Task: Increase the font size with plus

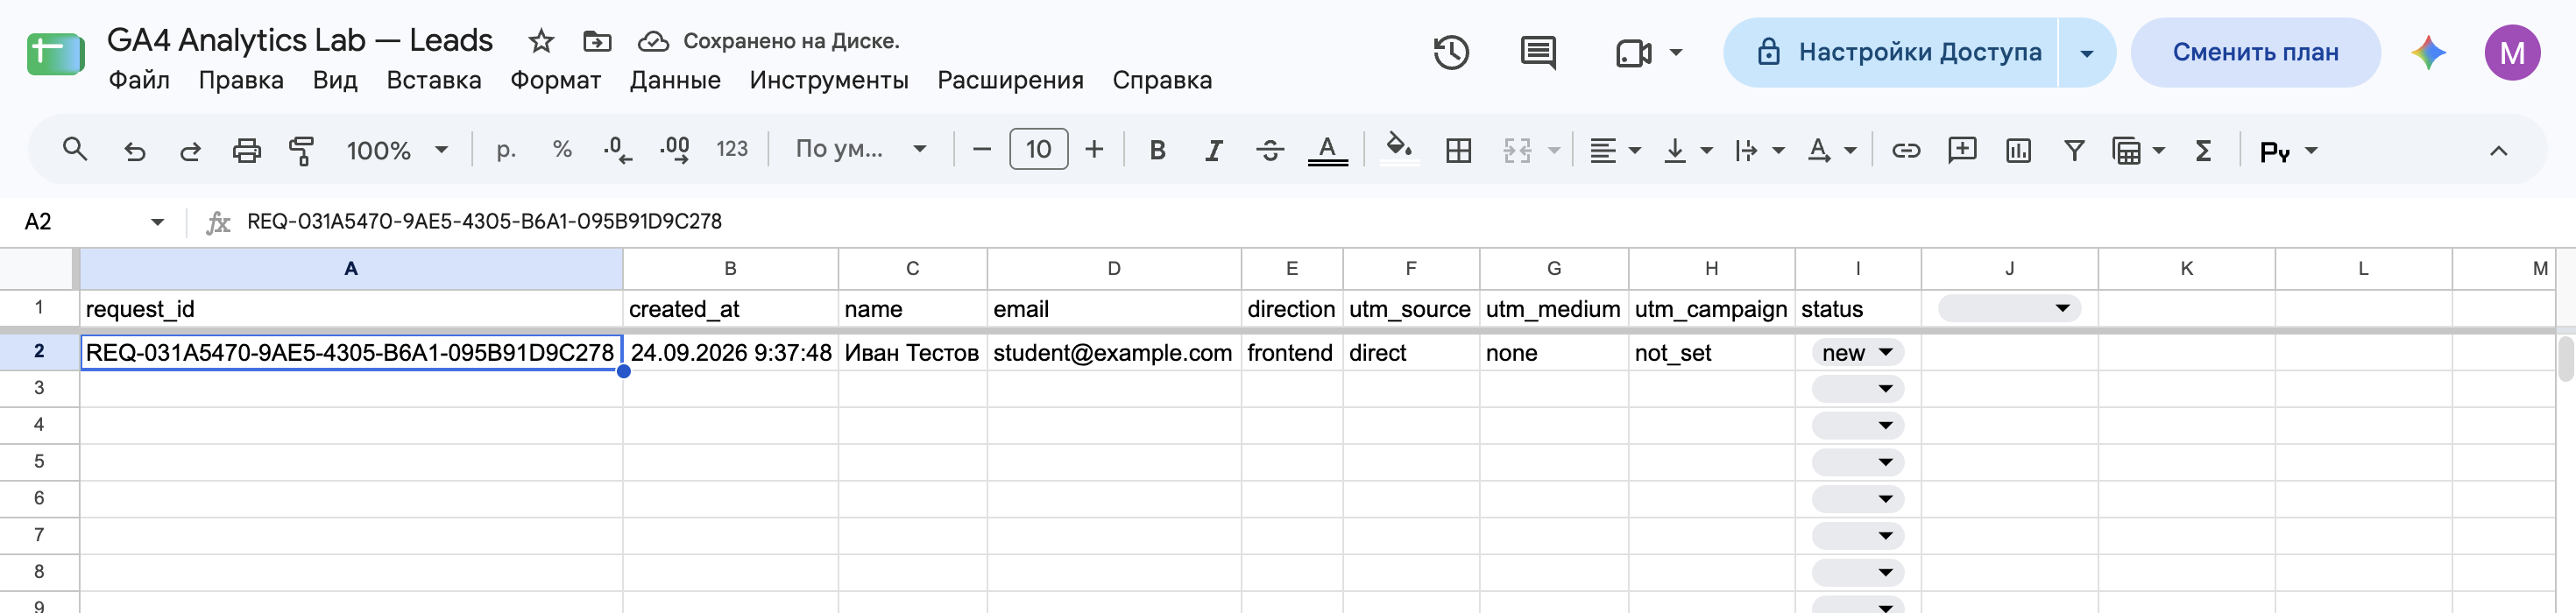Action: (1094, 150)
